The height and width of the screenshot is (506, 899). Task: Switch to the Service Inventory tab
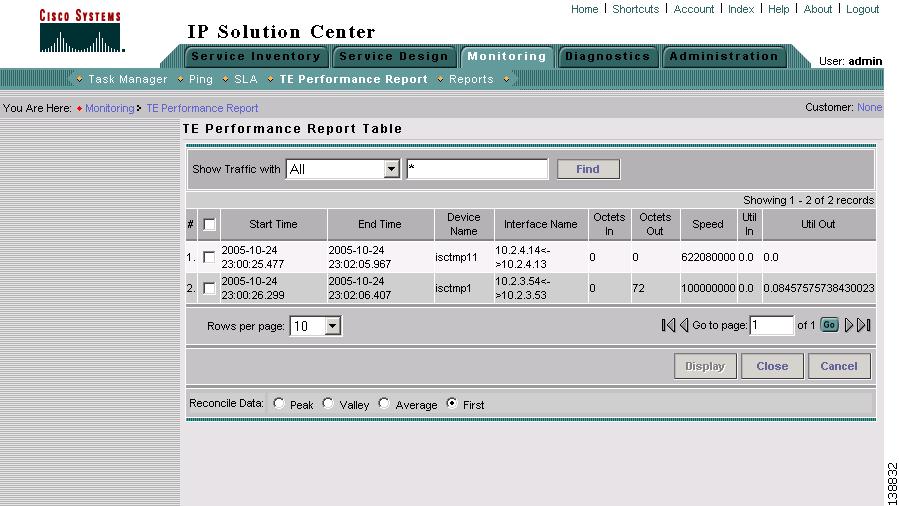[256, 56]
